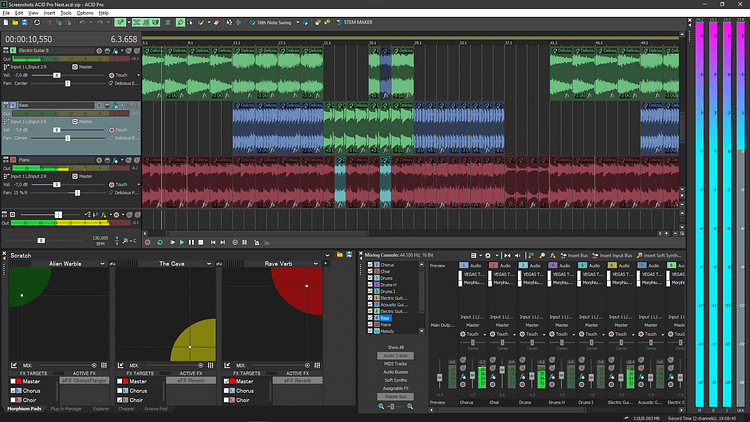Click Insert Bus in Mixing Console
Image resolution: width=750 pixels, height=422 pixels.
tap(574, 255)
